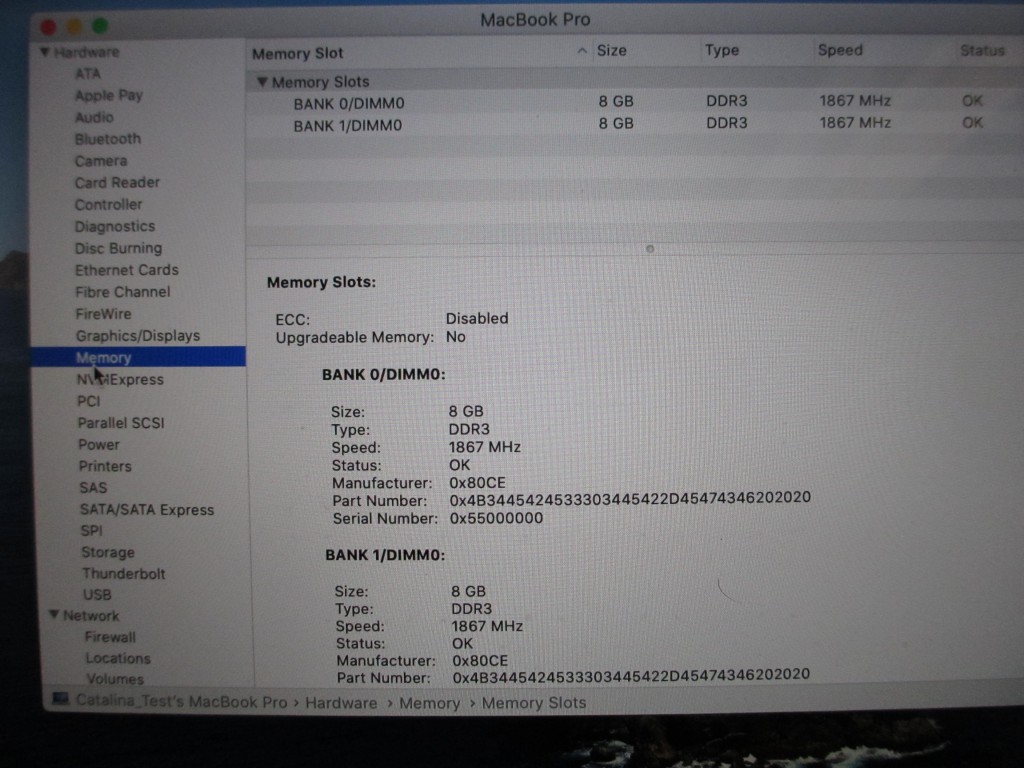Minimize the window with yellow button
This screenshot has width=1024, height=768.
(x=74, y=26)
